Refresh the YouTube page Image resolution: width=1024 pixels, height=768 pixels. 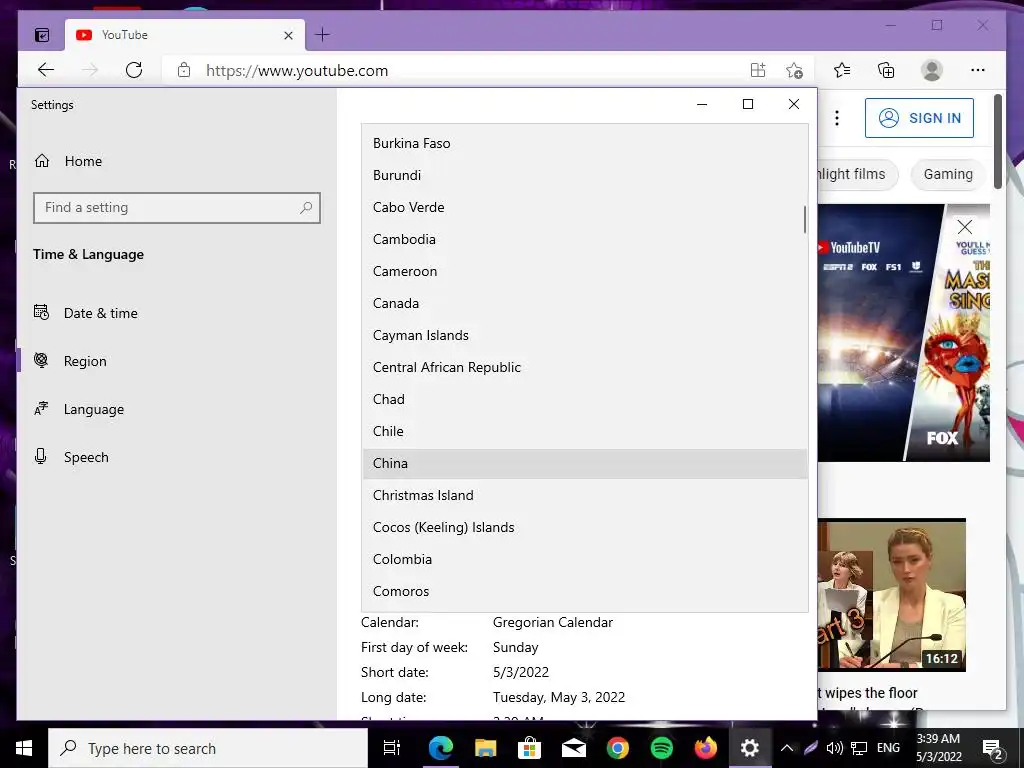click(134, 70)
